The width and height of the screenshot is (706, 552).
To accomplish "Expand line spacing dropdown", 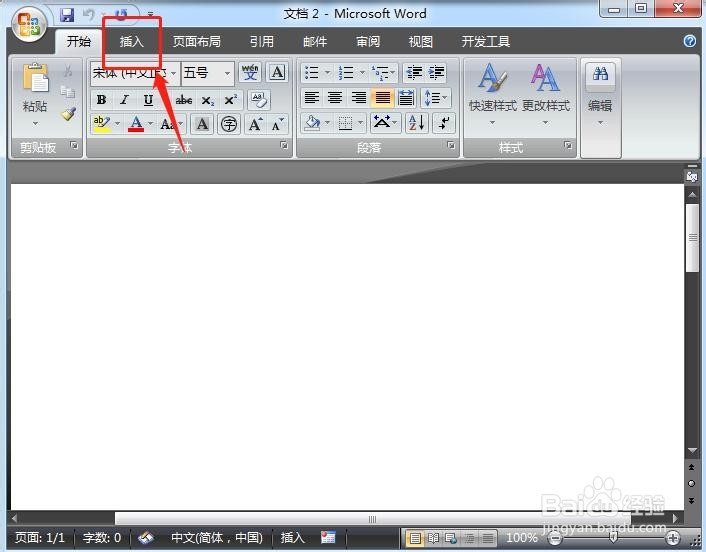I will [436, 98].
